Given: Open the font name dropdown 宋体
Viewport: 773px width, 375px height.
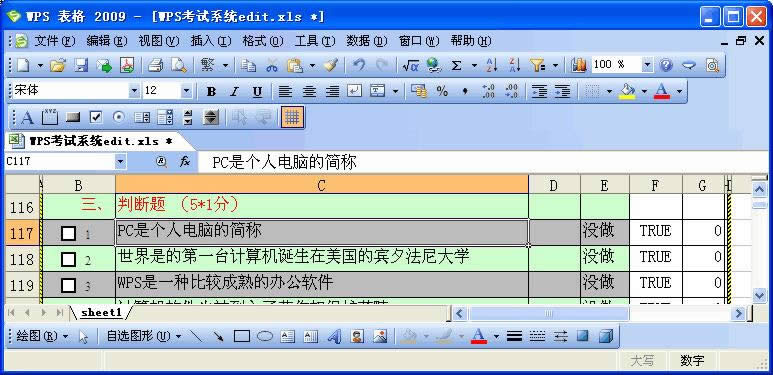Looking at the screenshot, I should 134,91.
